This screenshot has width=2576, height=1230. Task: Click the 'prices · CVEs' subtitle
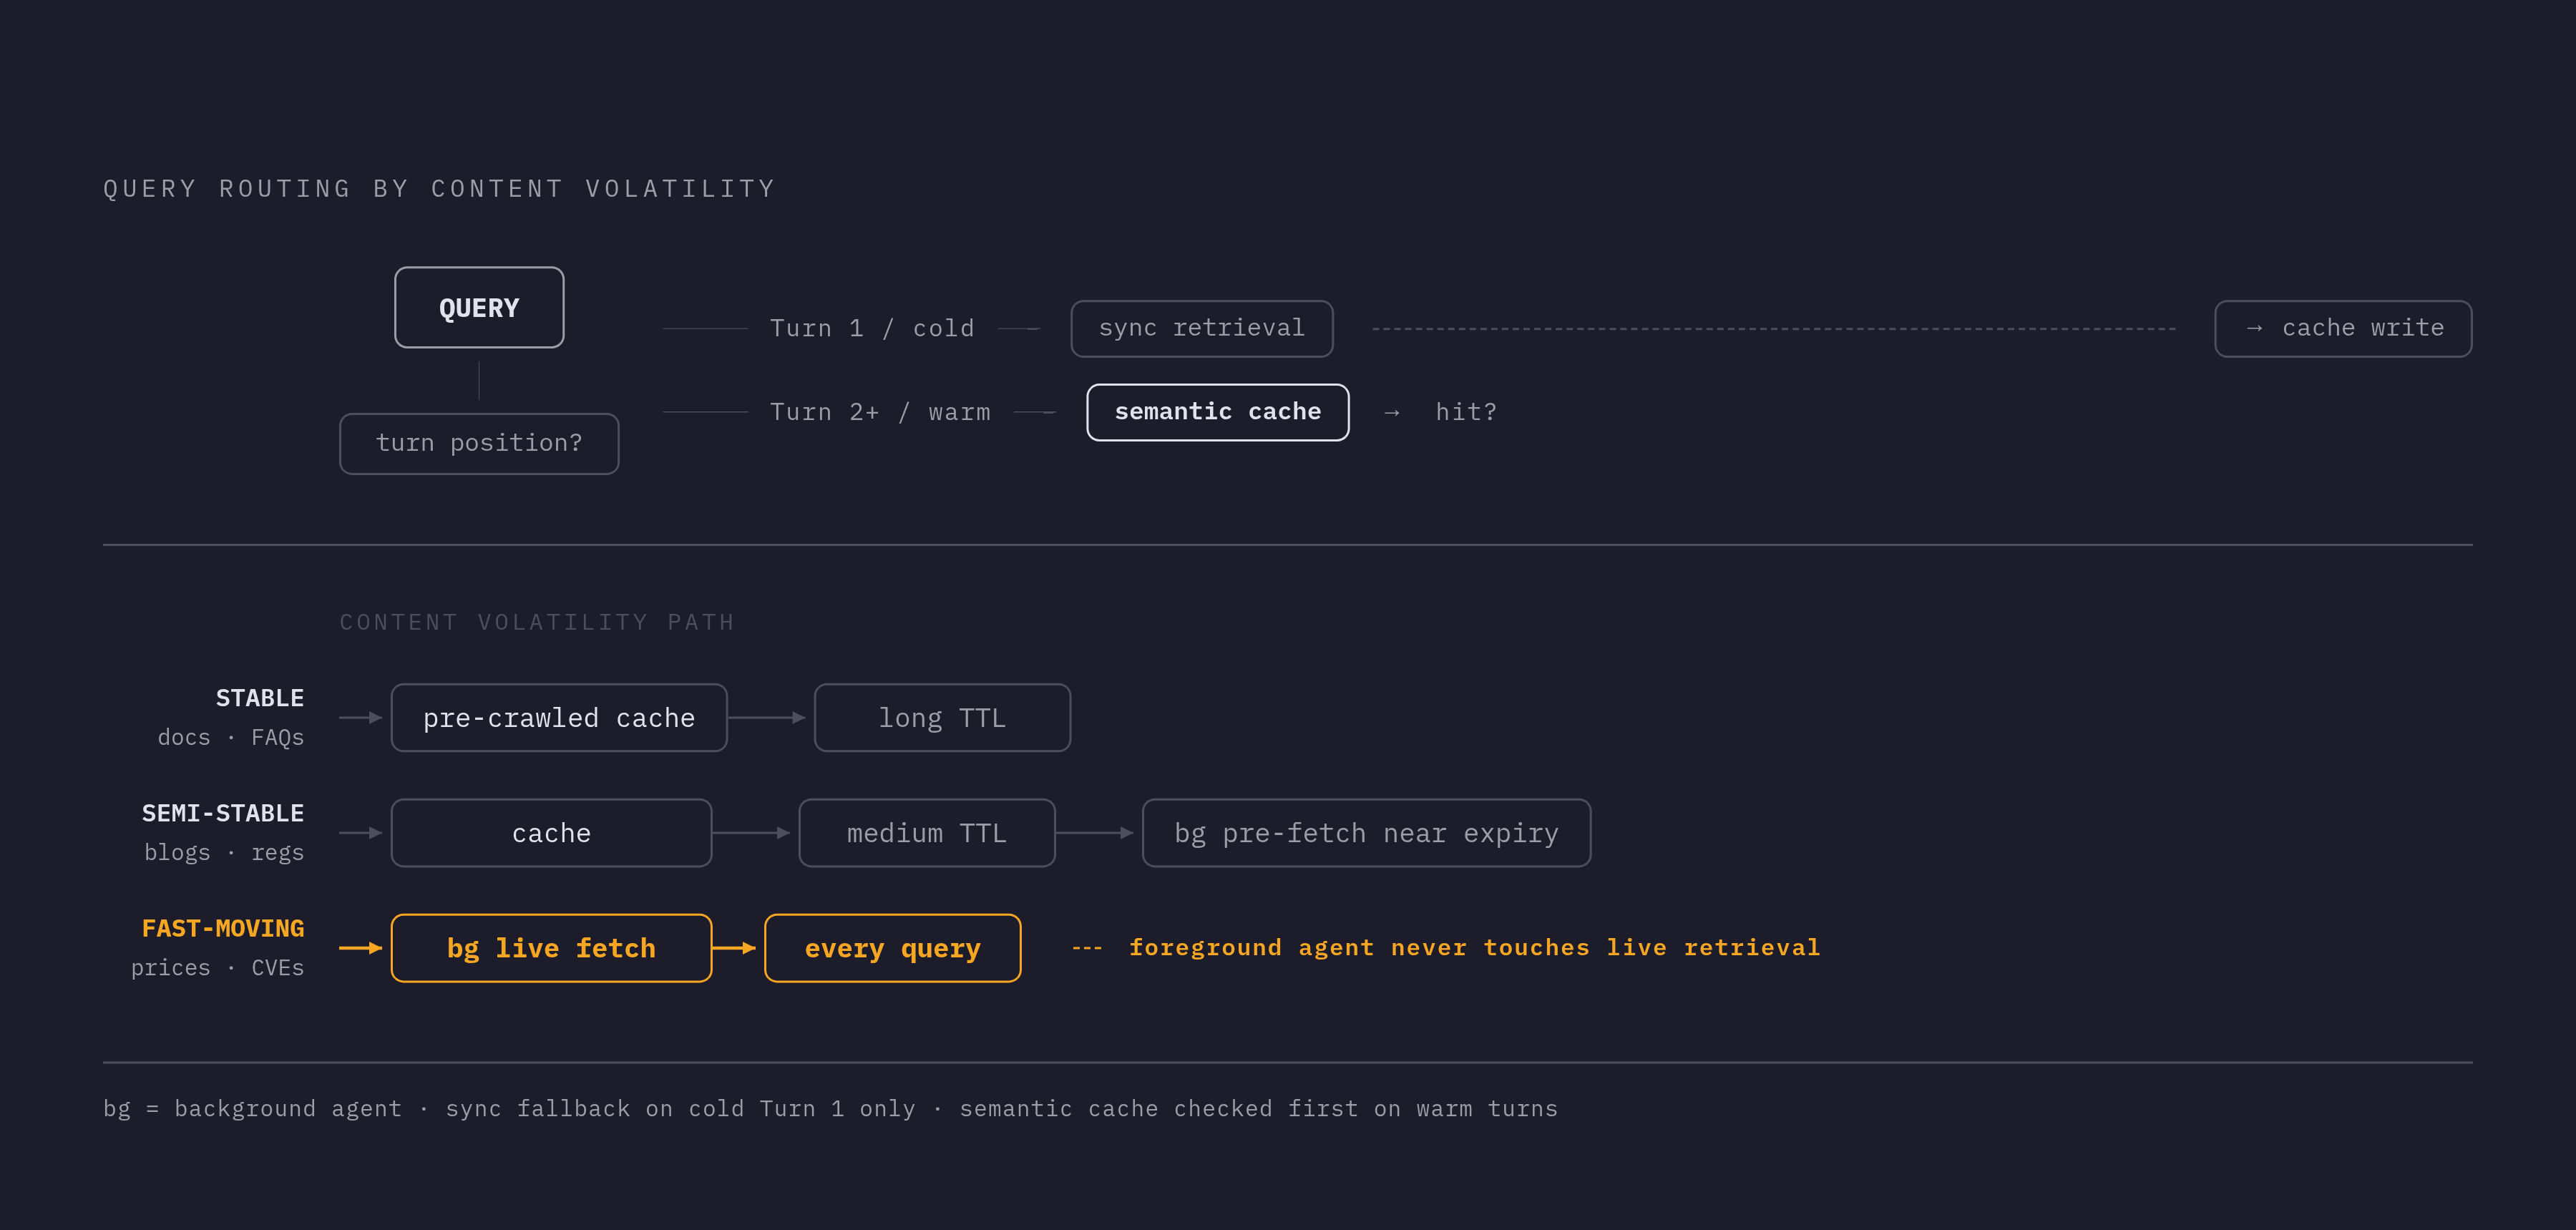tap(217, 967)
